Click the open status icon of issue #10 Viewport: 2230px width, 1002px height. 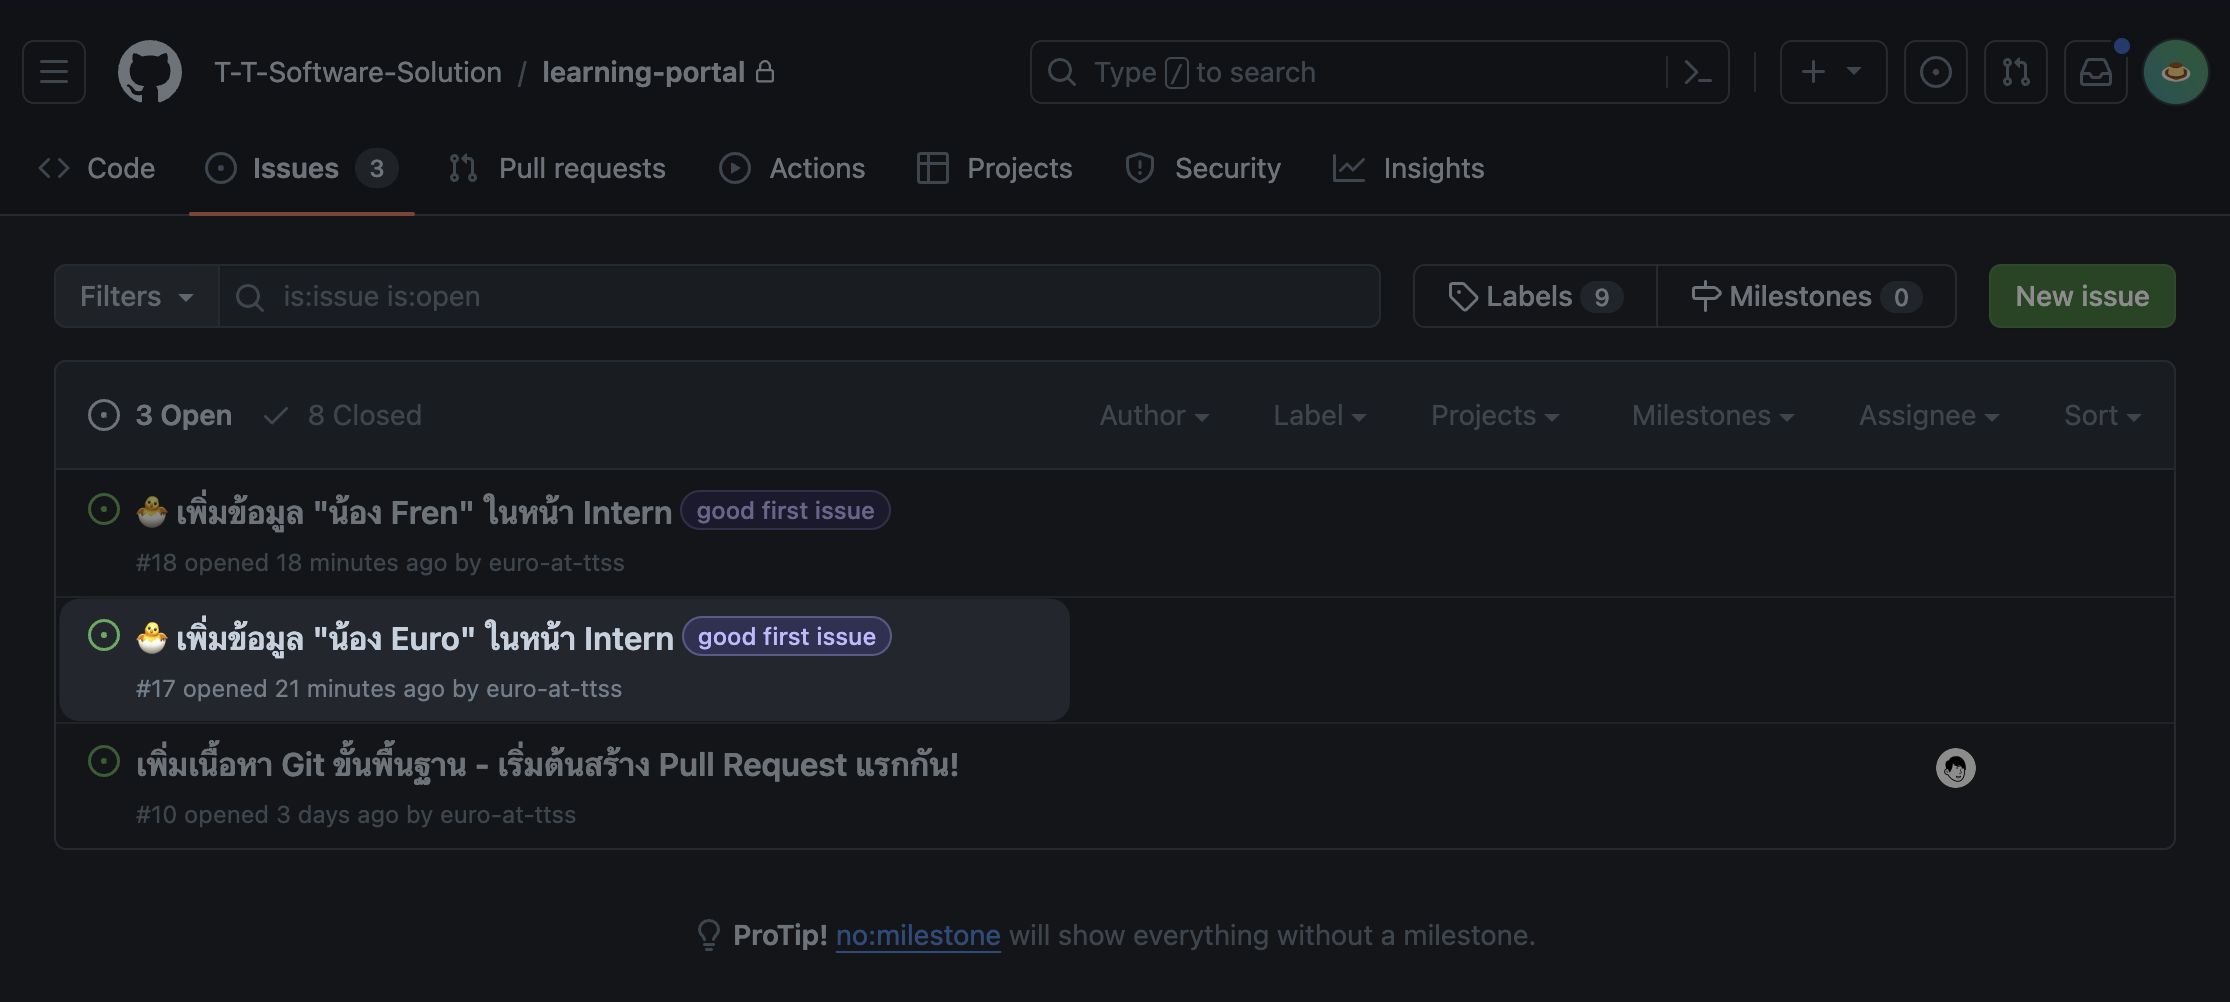tap(104, 761)
